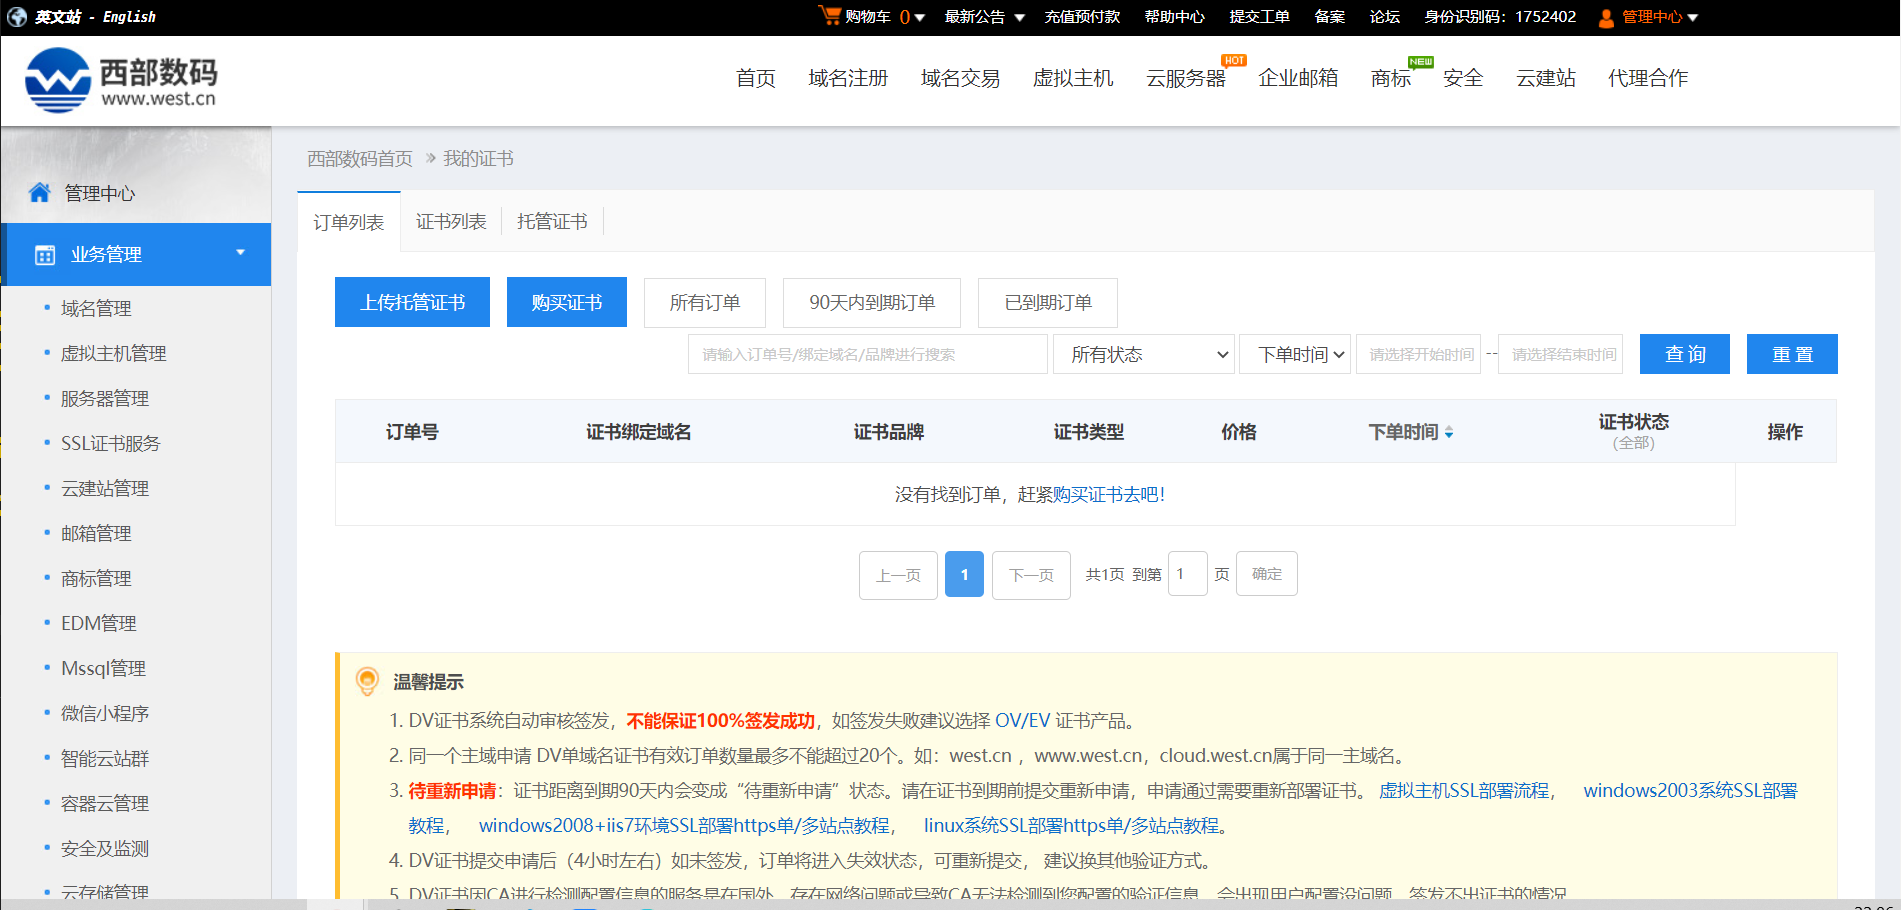Click the globe icon next to English
Viewport: 1901px width, 910px height.
click(15, 16)
